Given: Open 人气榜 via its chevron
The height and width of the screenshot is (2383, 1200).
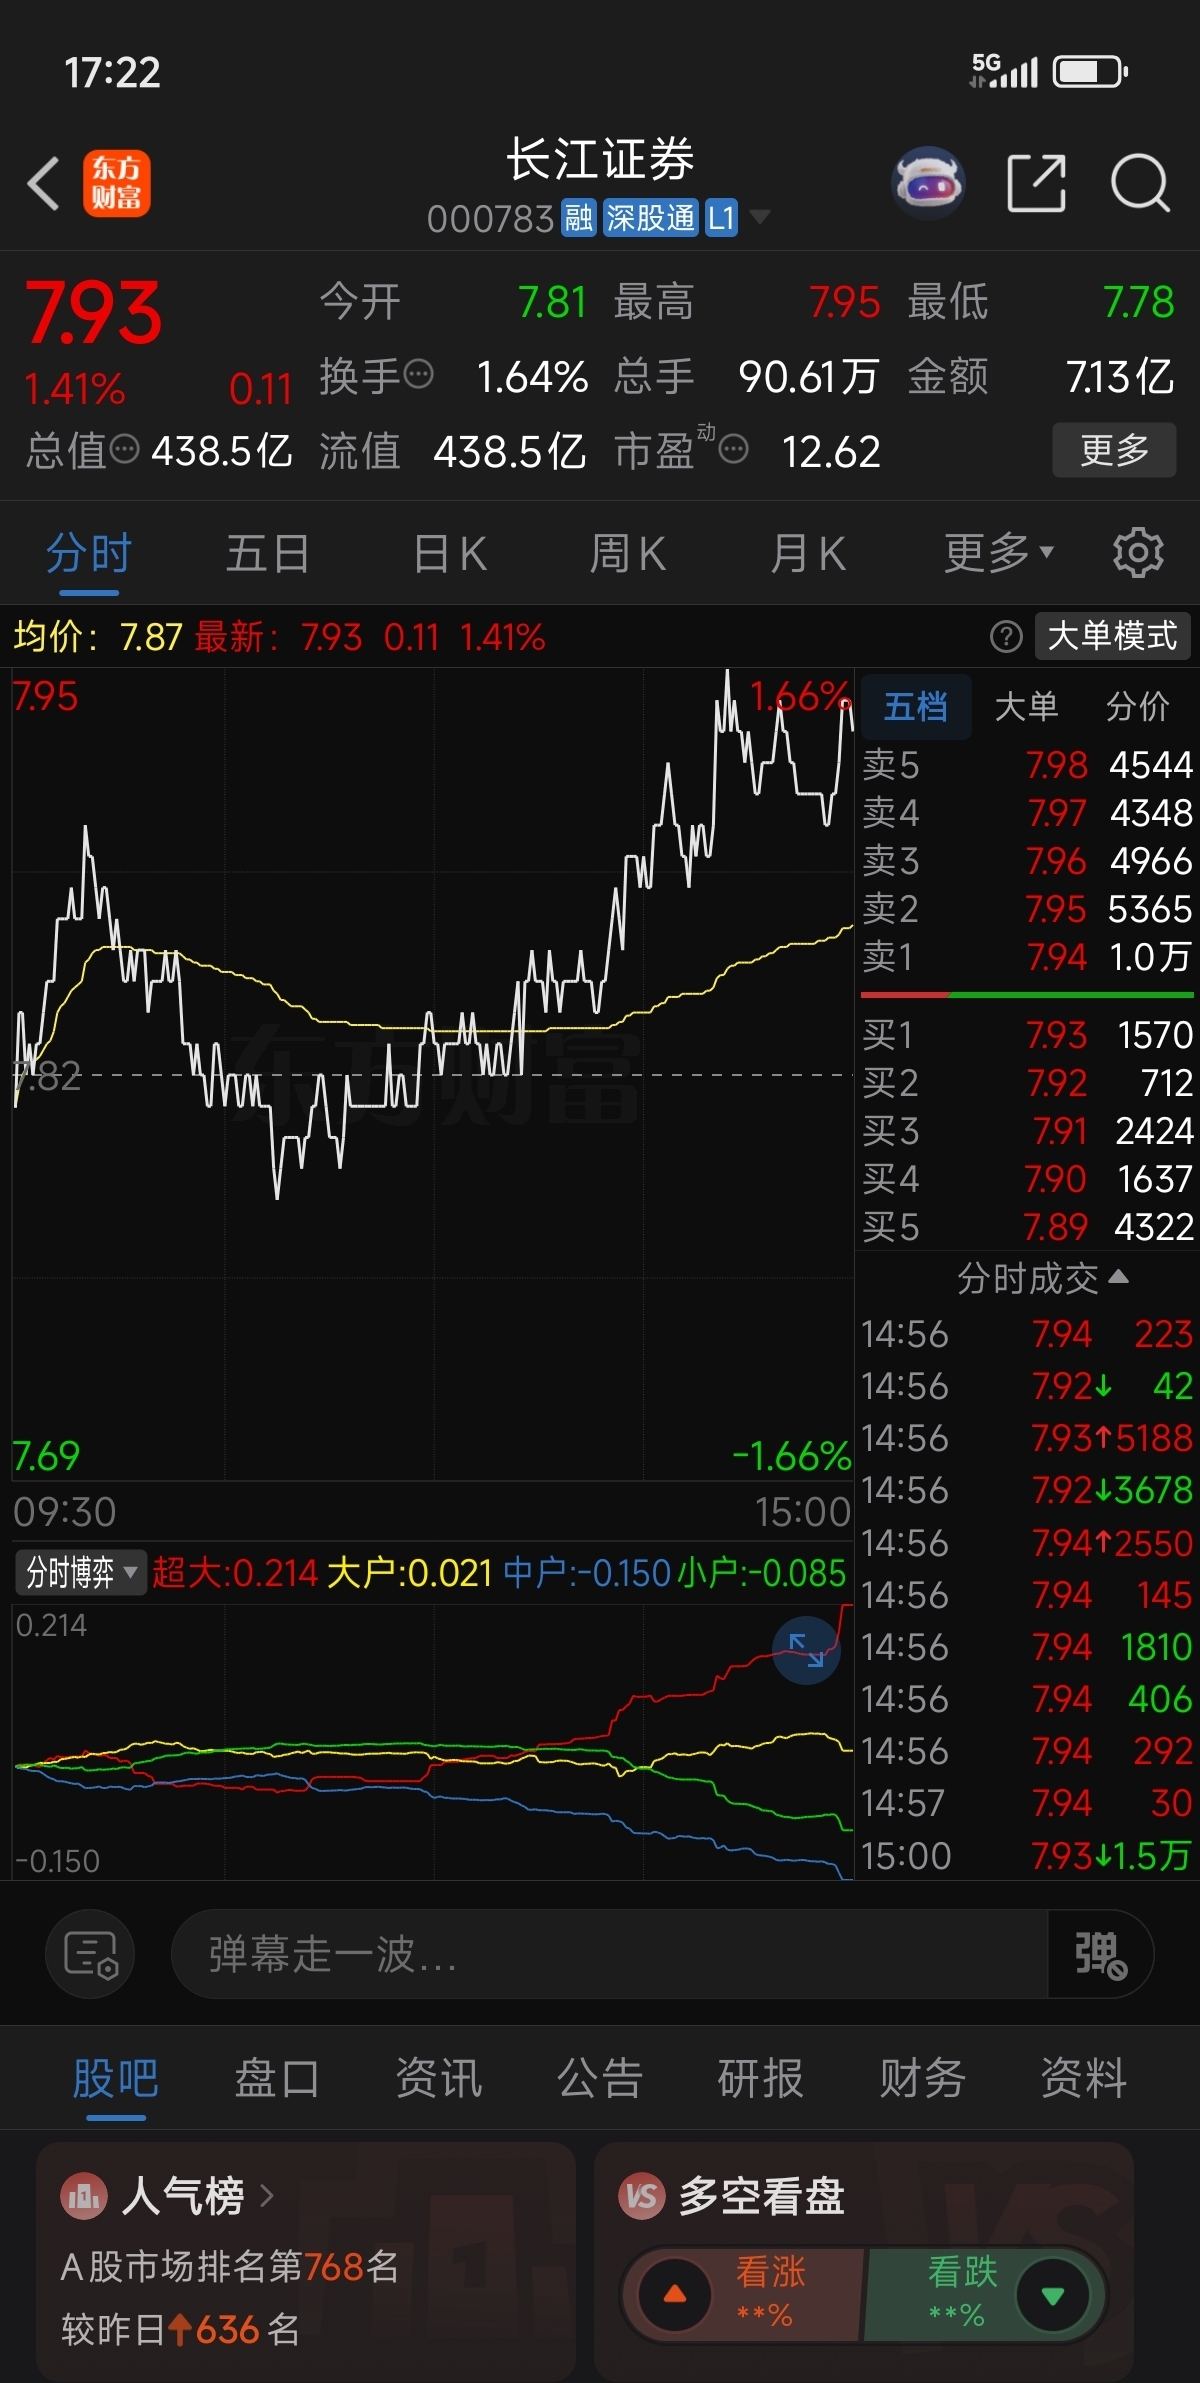Looking at the screenshot, I should pyautogui.click(x=266, y=2196).
